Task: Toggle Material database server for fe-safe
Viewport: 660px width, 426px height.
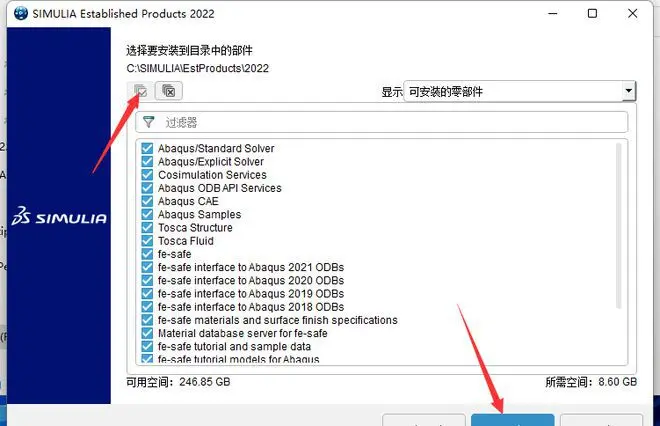Action: pyautogui.click(x=147, y=333)
